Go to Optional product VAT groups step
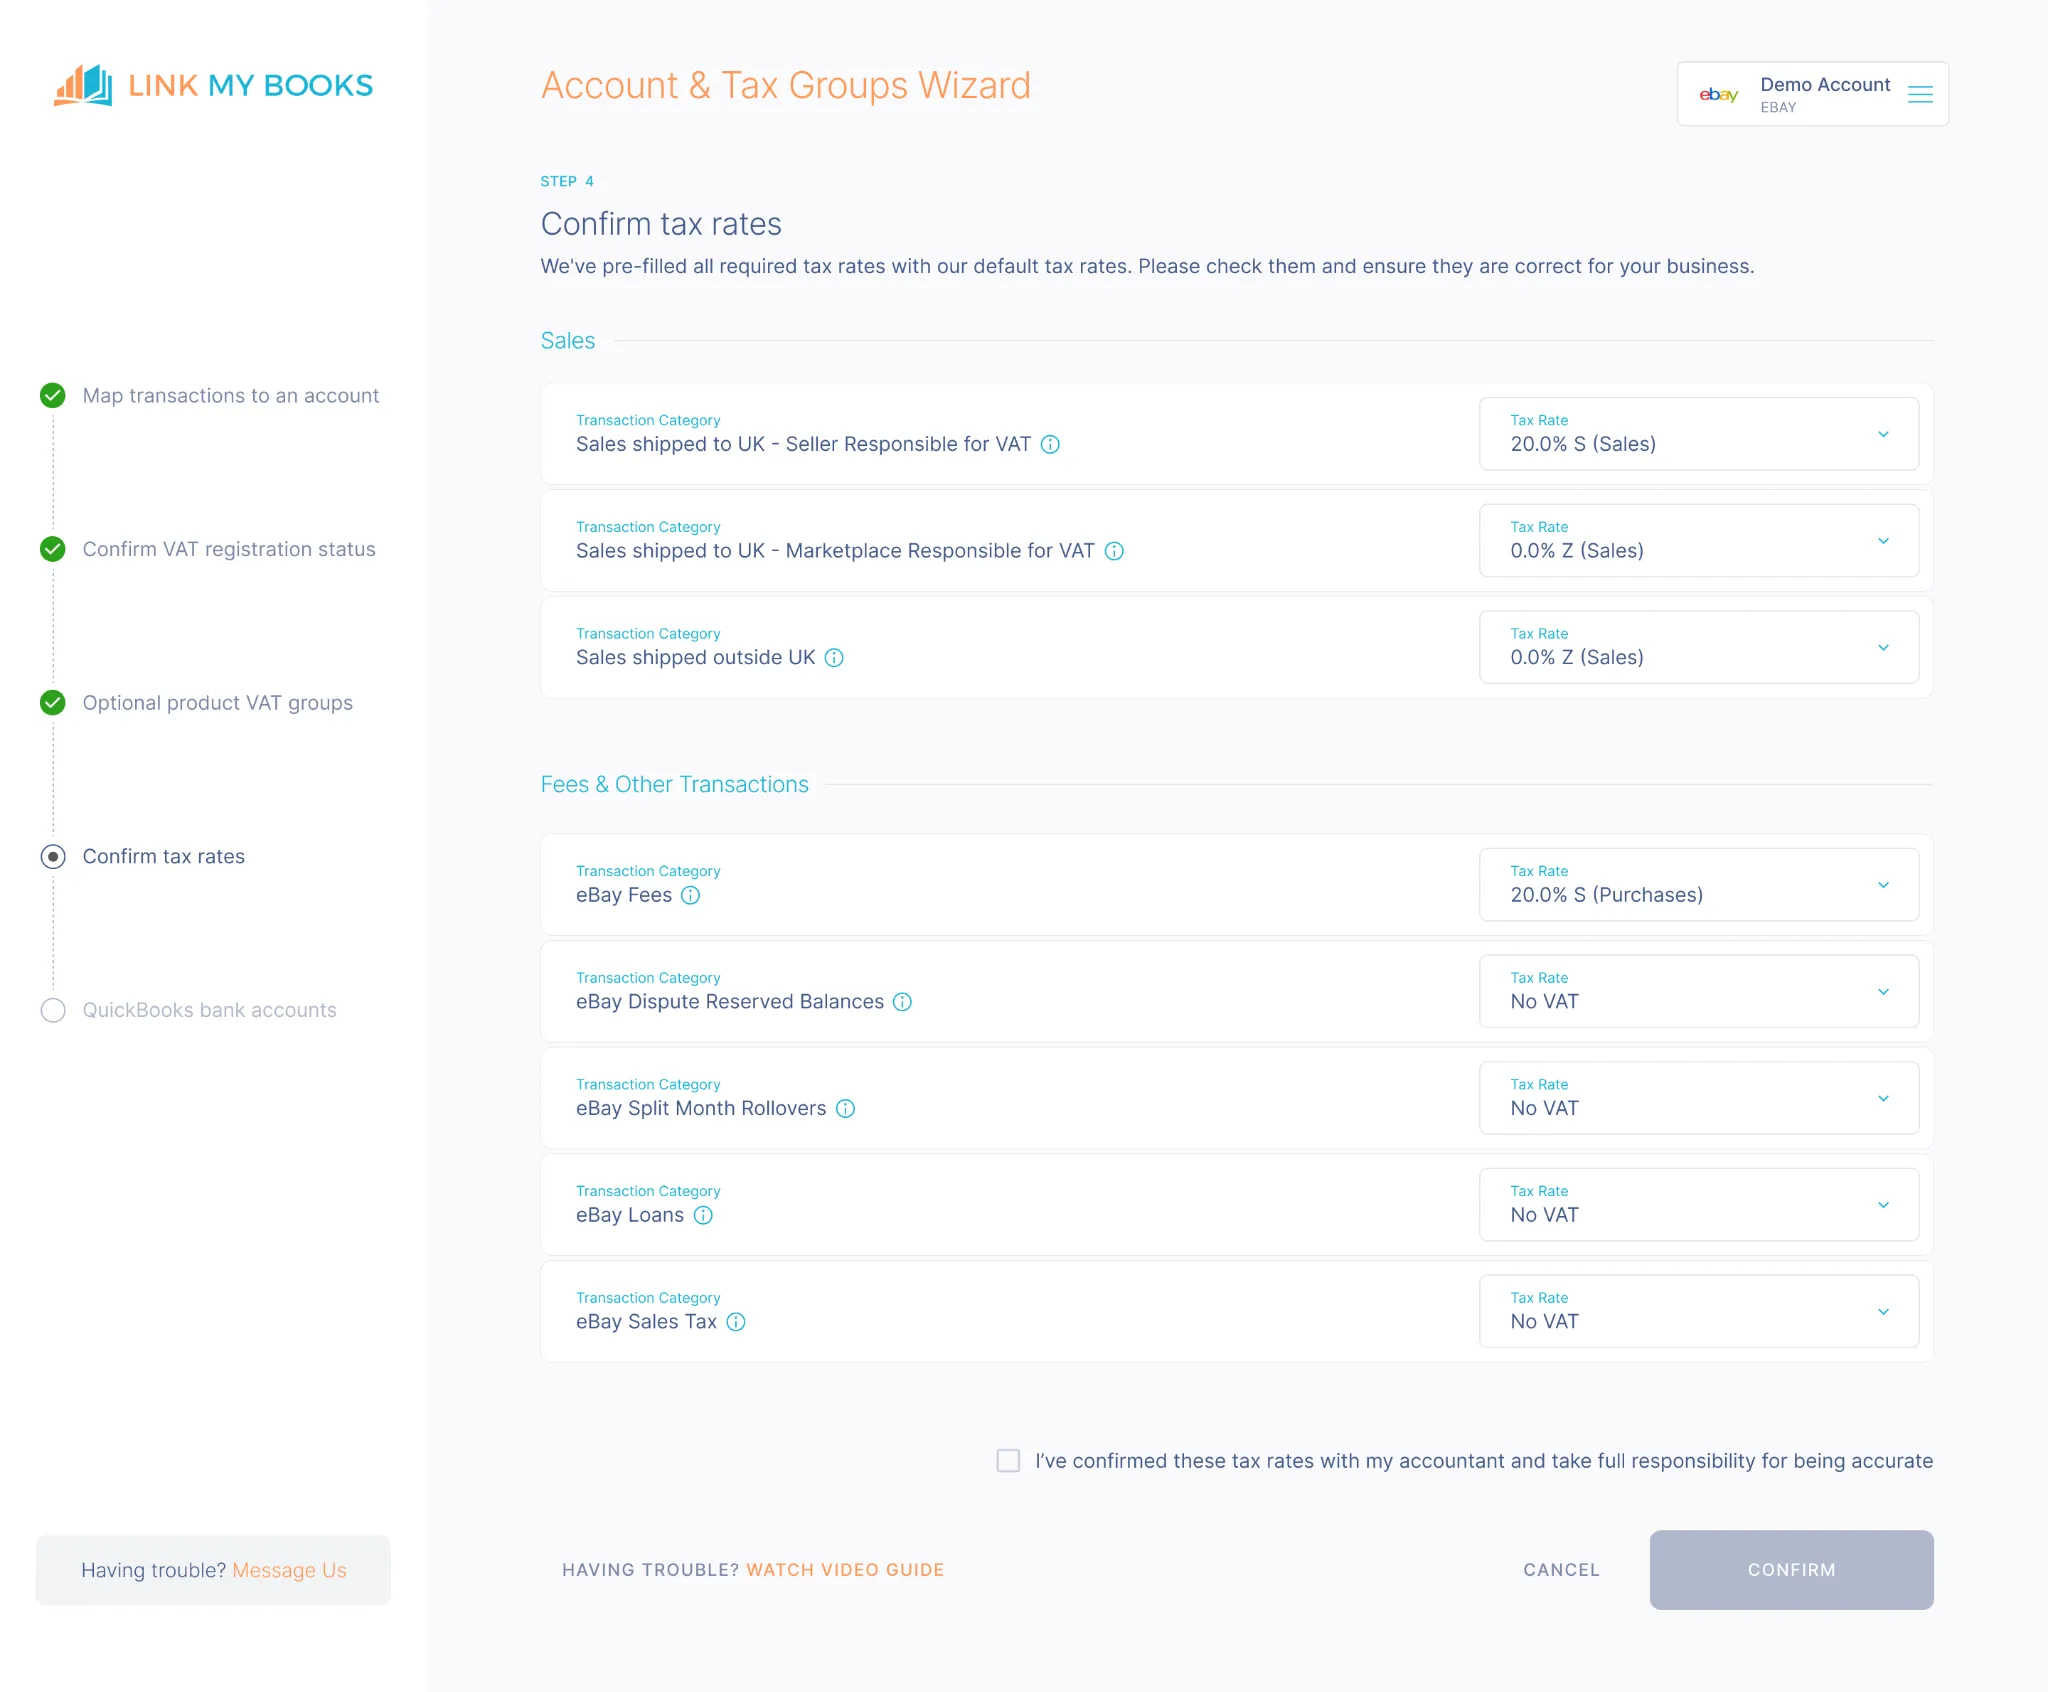This screenshot has height=1692, width=2048. click(218, 703)
